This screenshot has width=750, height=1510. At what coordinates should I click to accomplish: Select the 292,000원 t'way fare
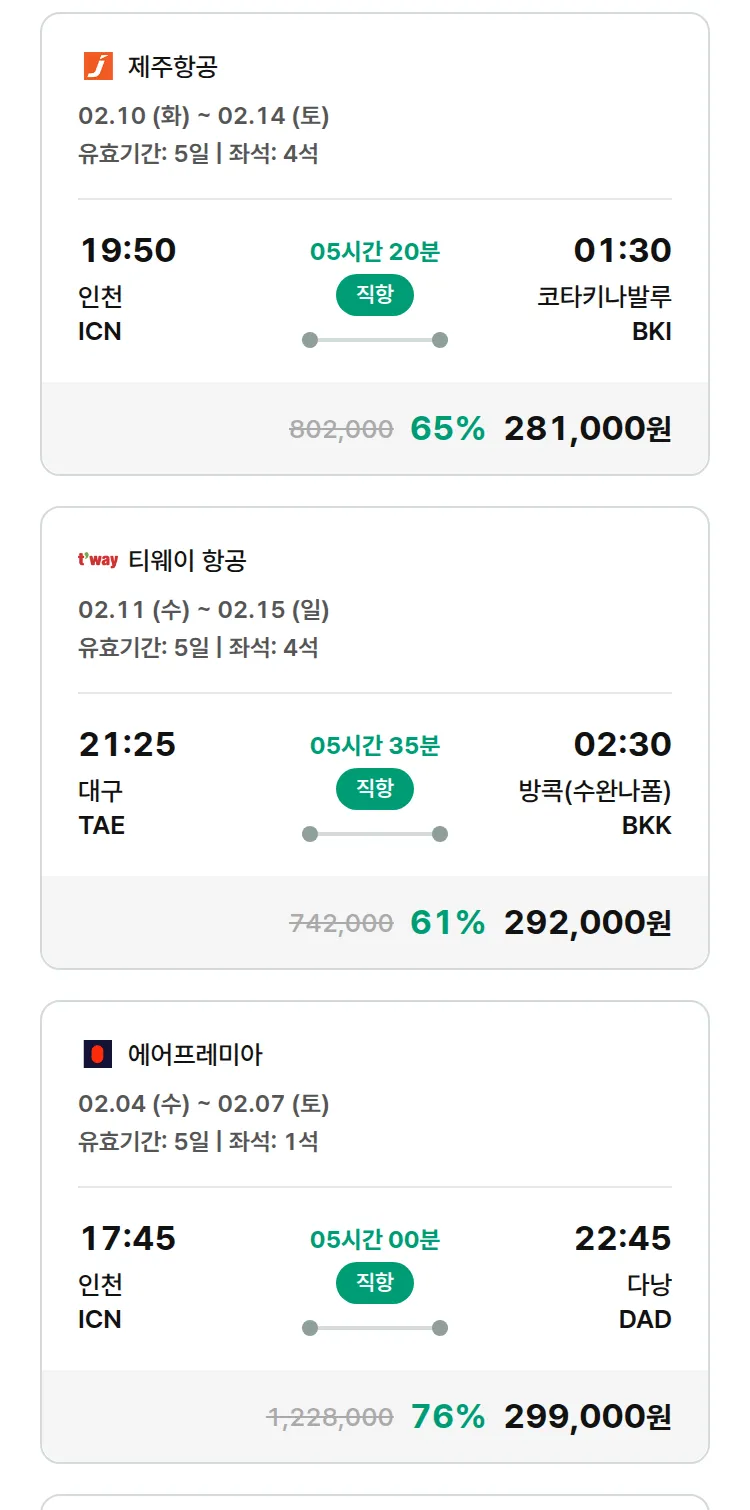587,923
